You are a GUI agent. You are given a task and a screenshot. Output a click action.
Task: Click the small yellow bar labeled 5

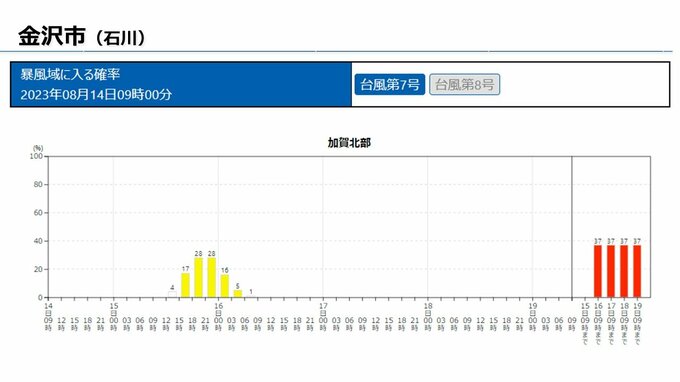238,294
